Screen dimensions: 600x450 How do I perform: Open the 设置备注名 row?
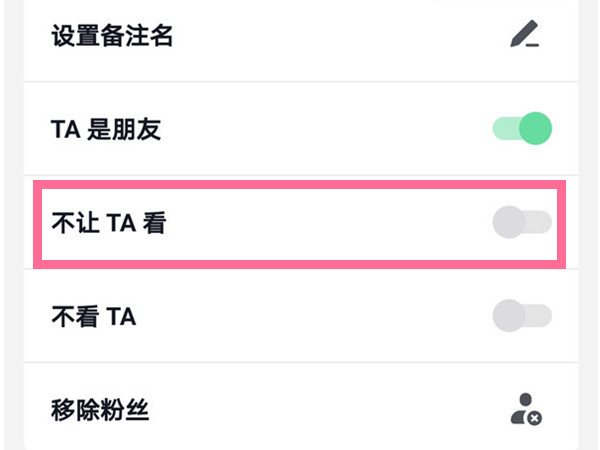point(300,38)
